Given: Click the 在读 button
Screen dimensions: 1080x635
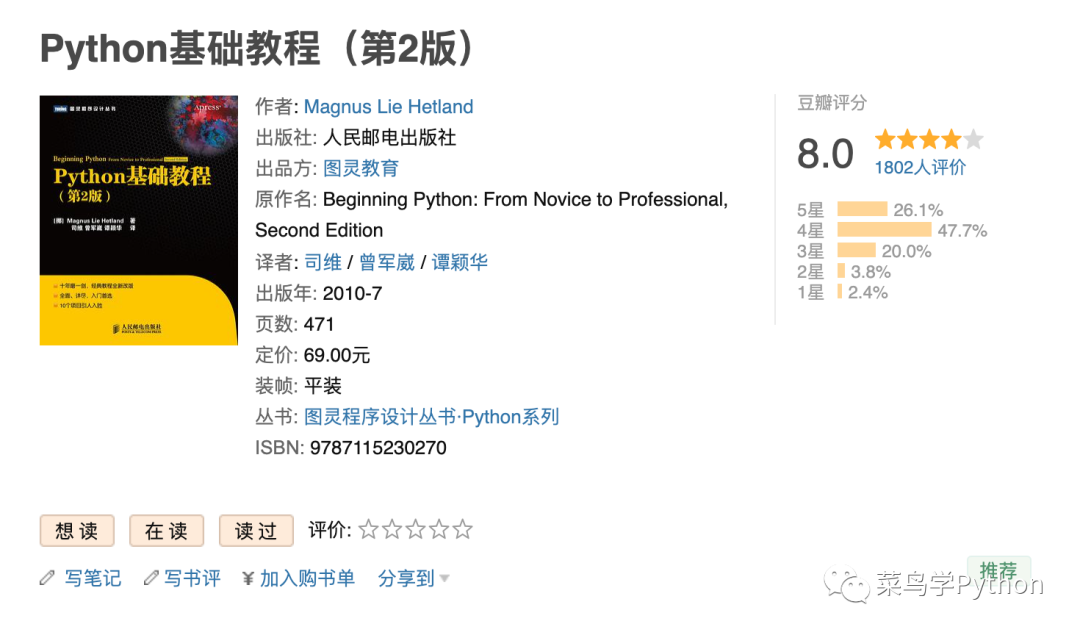Looking at the screenshot, I should pyautogui.click(x=167, y=531).
